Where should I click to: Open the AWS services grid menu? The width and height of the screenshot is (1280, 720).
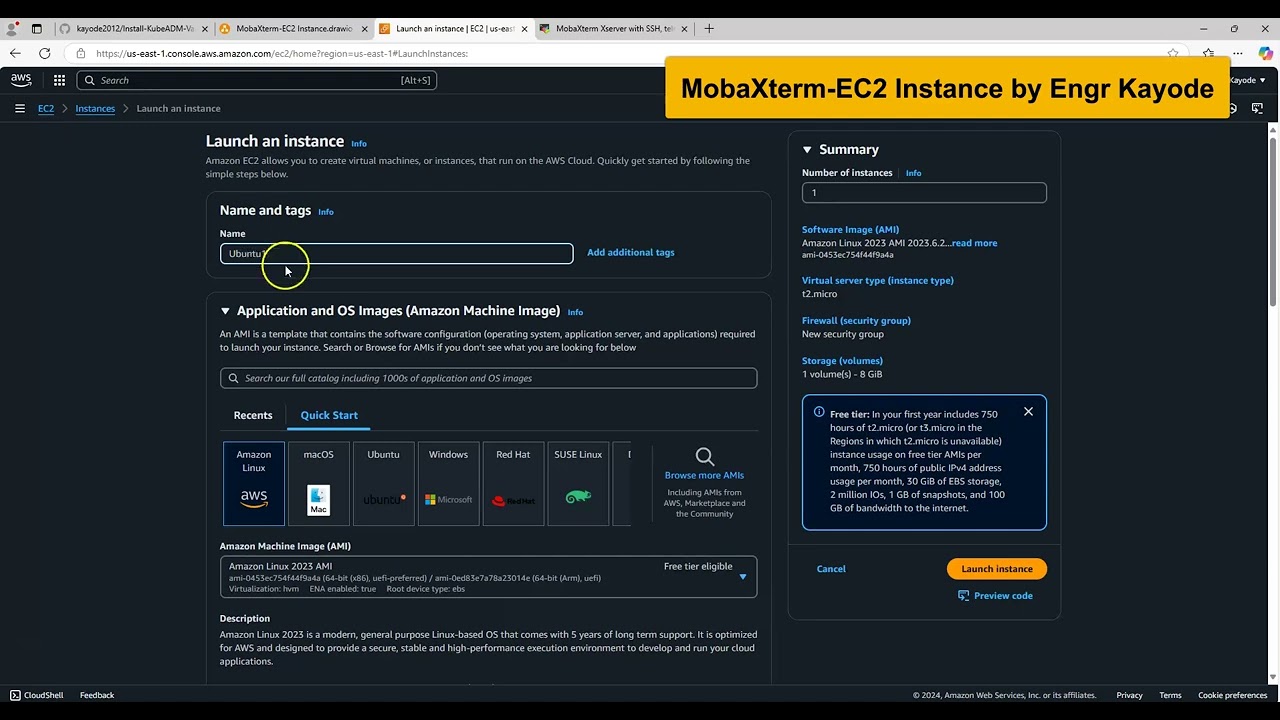click(x=59, y=80)
